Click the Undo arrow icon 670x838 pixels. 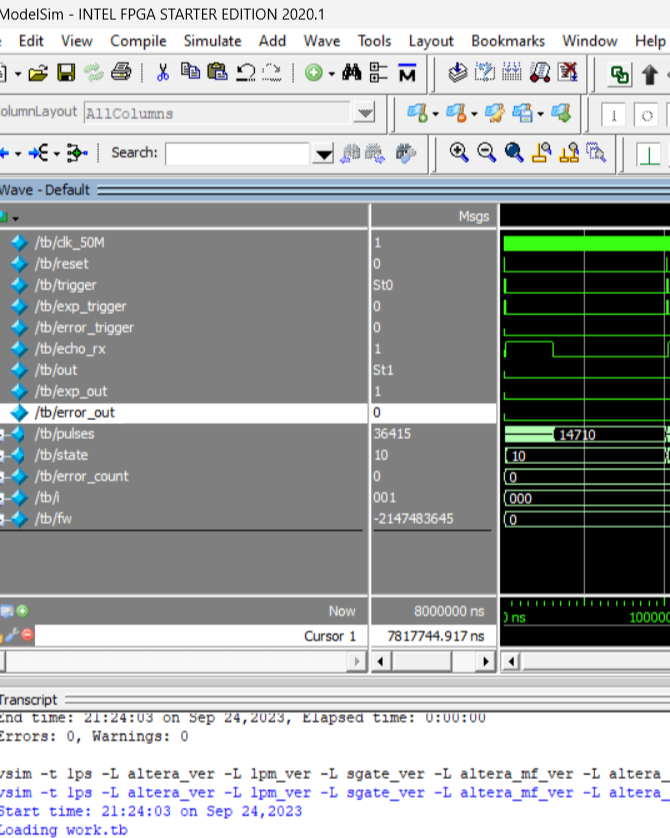pyautogui.click(x=246, y=73)
